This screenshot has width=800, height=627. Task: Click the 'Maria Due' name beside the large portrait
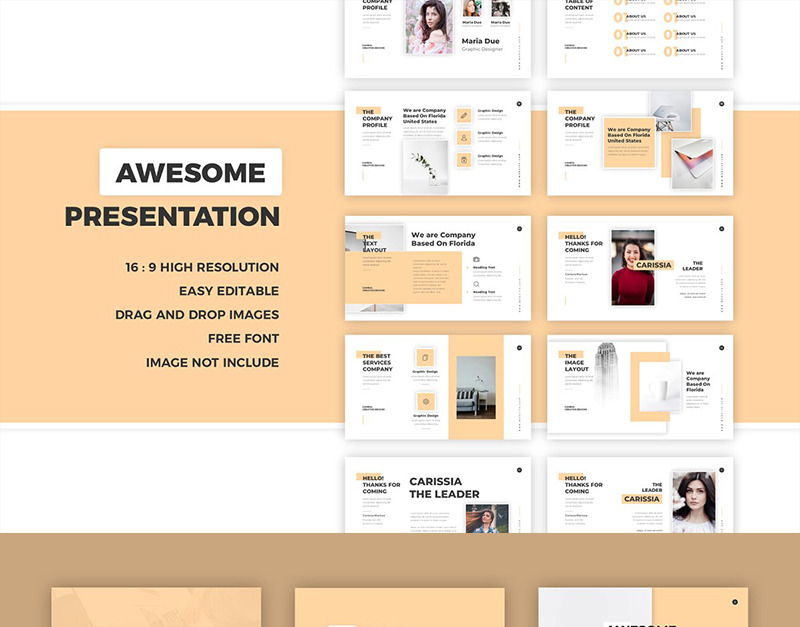pos(481,41)
